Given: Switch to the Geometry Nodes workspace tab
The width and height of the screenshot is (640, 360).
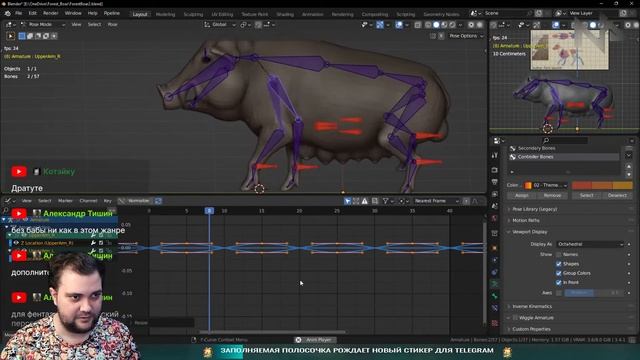Looking at the screenshot, I should [x=441, y=14].
